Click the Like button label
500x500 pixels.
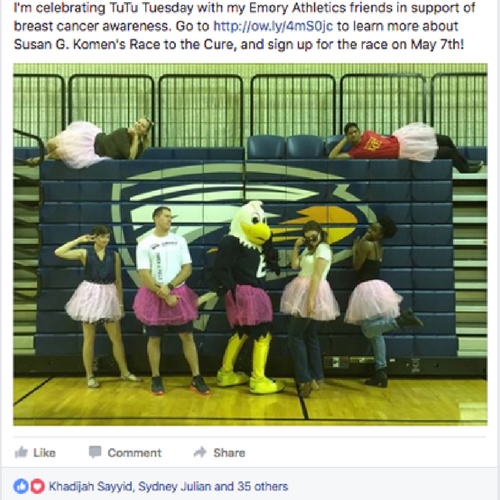click(x=44, y=453)
